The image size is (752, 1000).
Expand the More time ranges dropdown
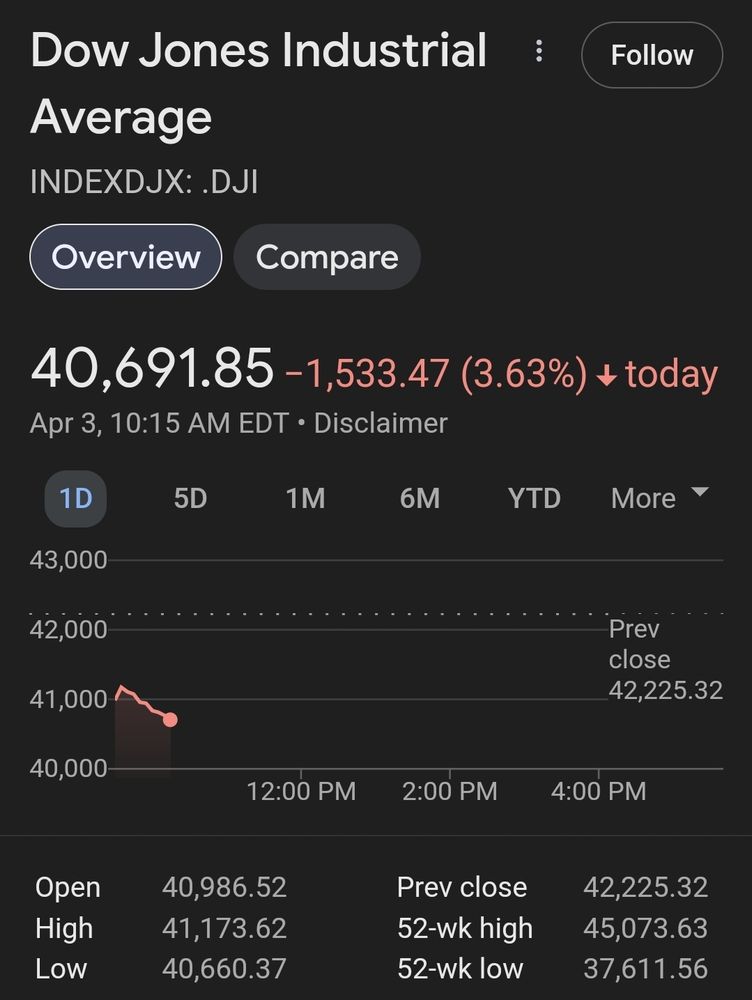[x=660, y=498]
